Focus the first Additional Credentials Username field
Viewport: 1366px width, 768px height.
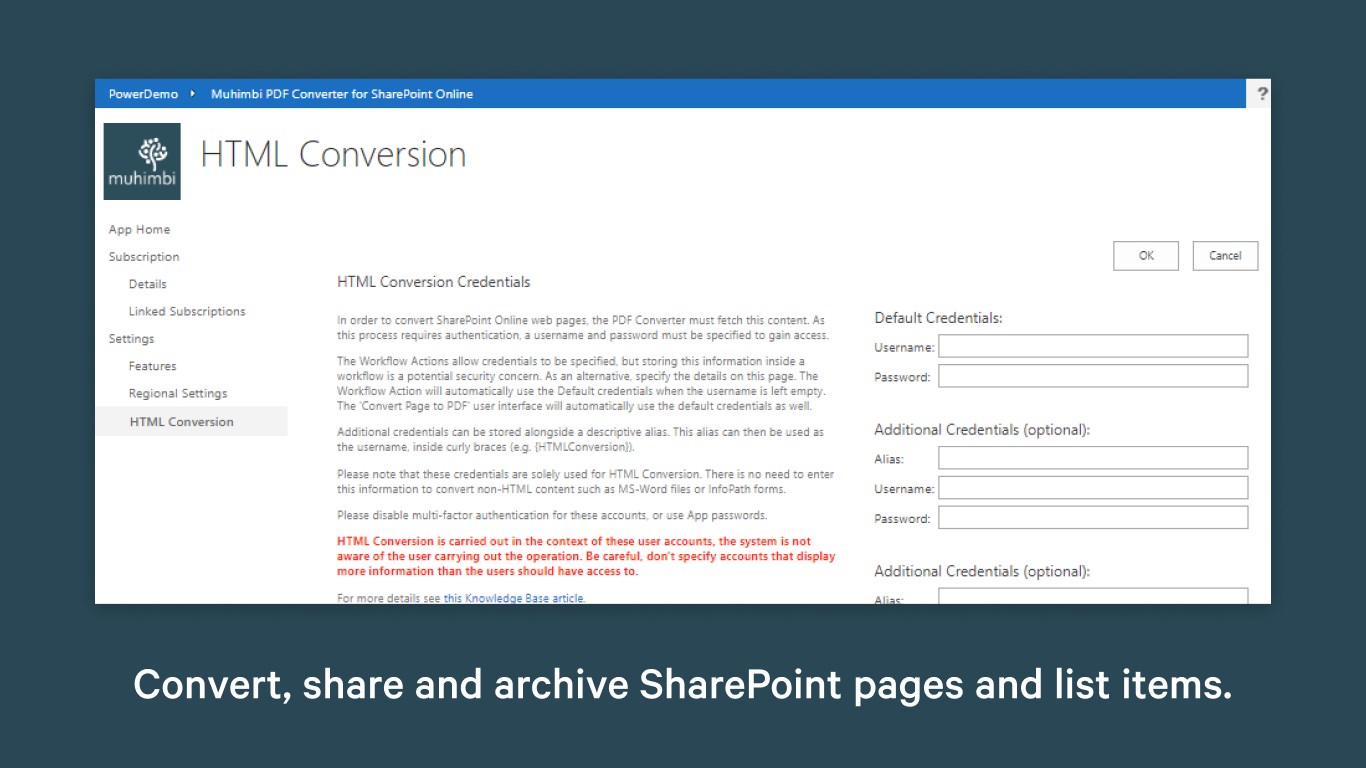tap(1093, 488)
